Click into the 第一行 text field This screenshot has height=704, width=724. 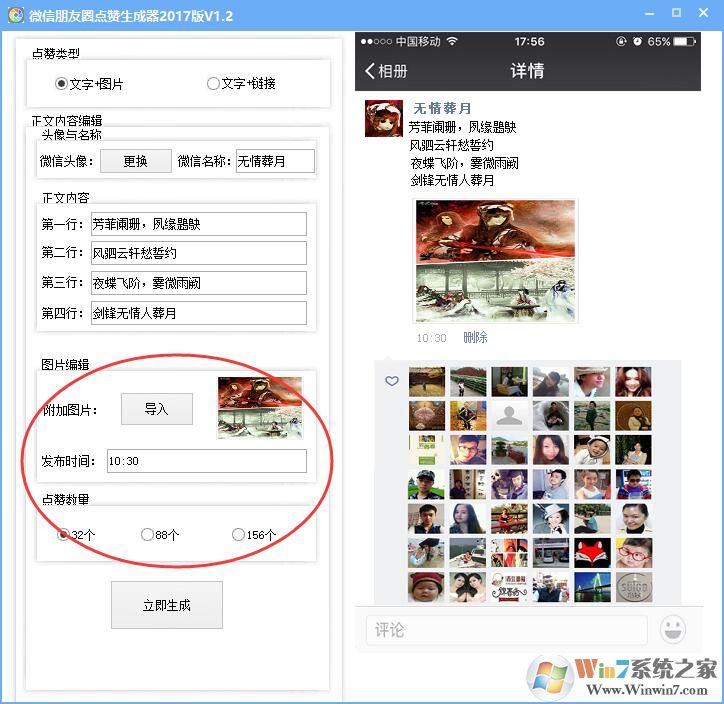(199, 224)
